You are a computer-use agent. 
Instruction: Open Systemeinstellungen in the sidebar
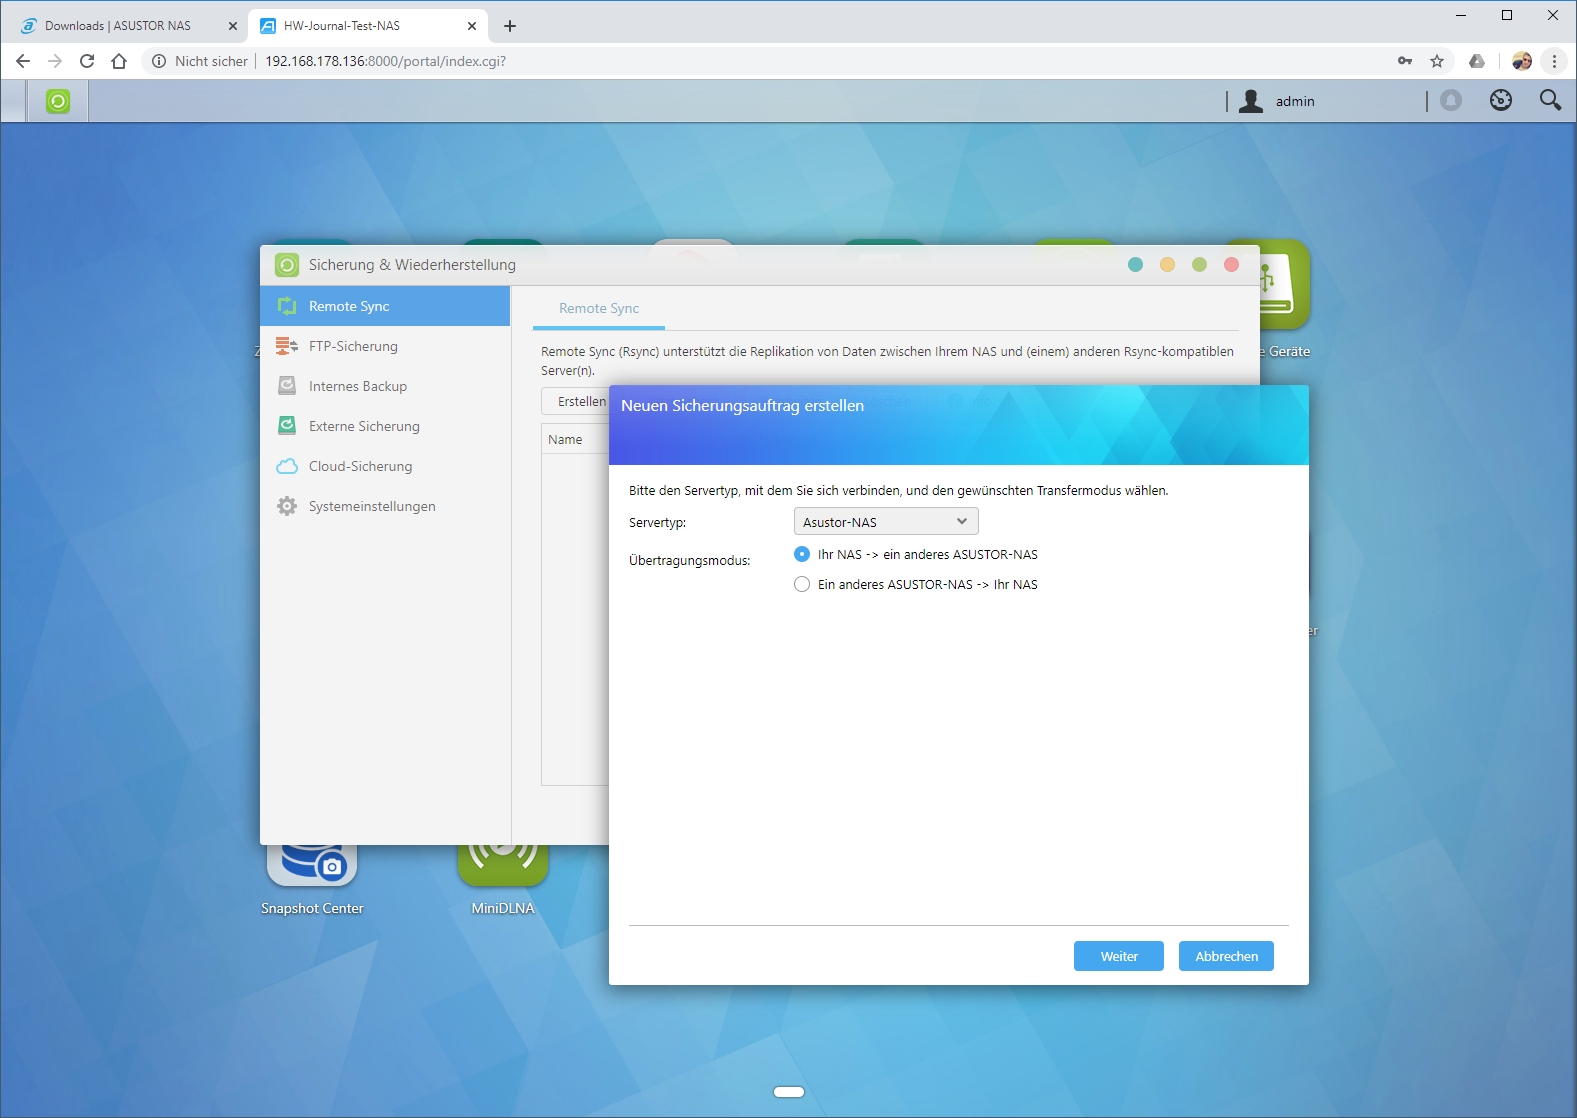(385, 506)
